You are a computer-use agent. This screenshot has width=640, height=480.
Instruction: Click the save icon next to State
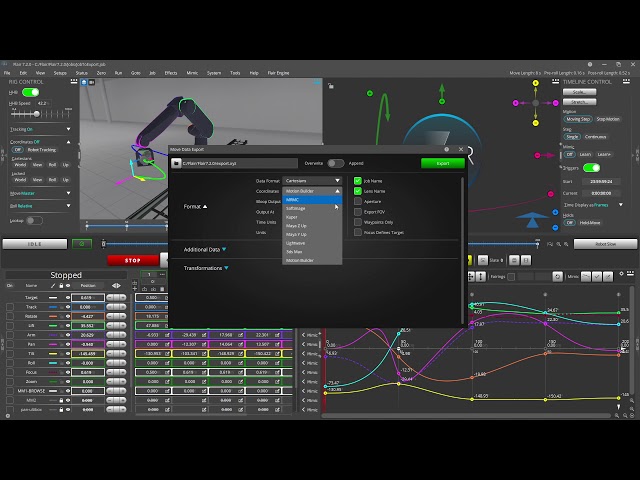pos(526,260)
